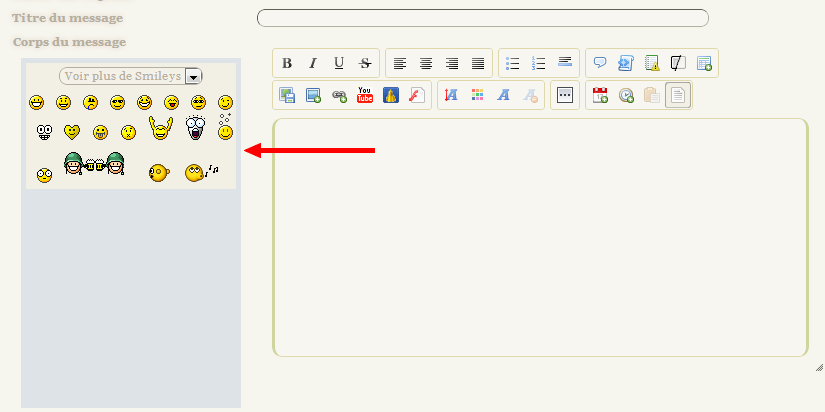Justify the text
Image resolution: width=825 pixels, height=412 pixels.
[x=478, y=64]
